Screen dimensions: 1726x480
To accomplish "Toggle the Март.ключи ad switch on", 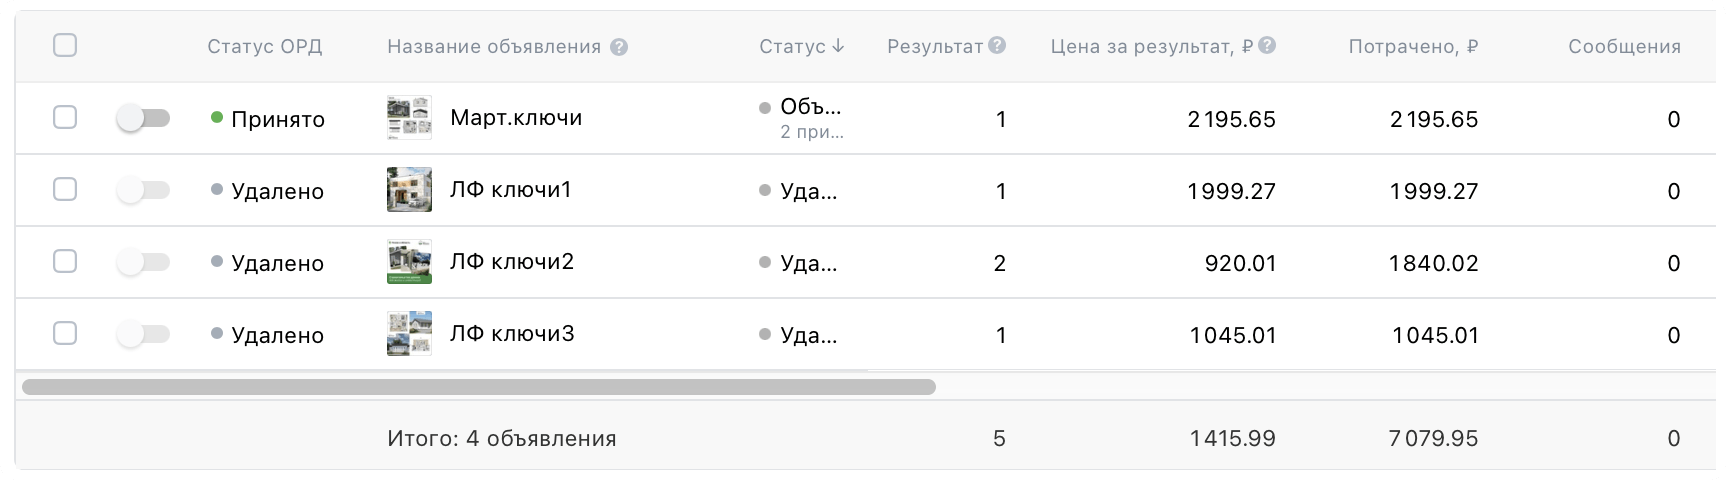I will coord(143,119).
